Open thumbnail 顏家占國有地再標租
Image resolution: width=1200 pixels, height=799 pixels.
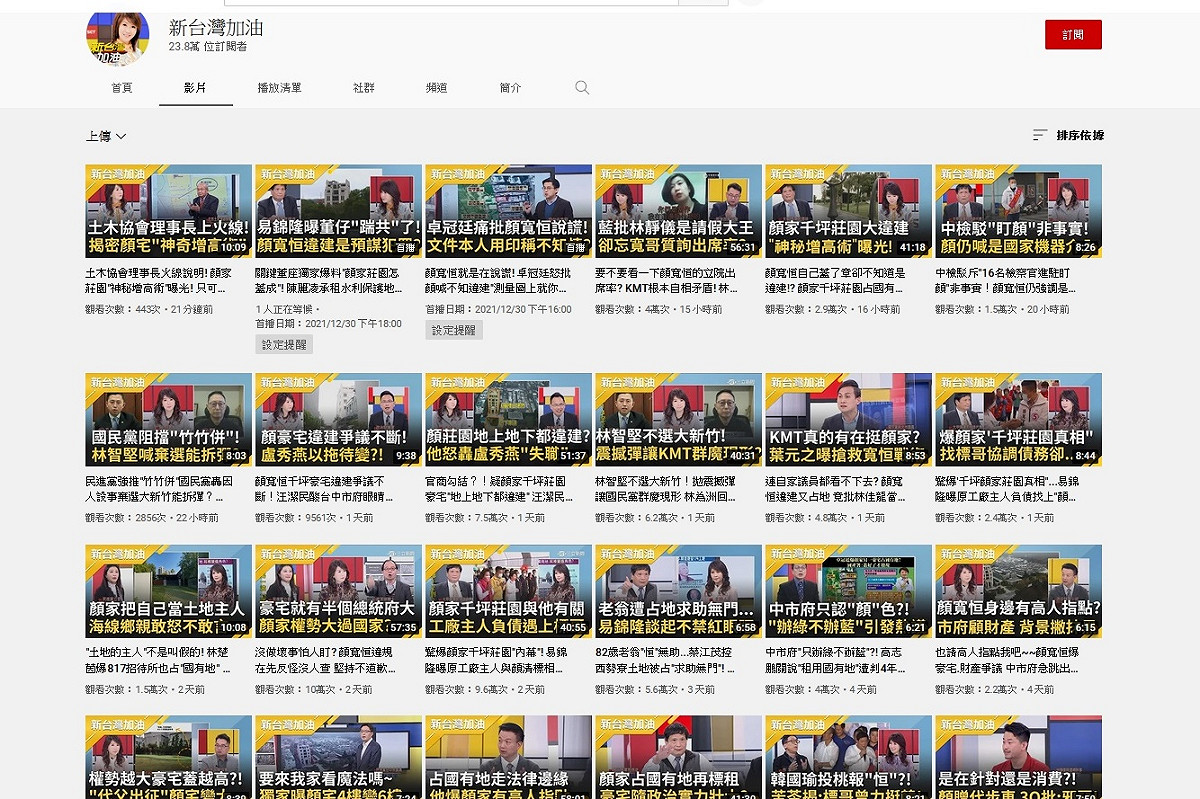678,757
